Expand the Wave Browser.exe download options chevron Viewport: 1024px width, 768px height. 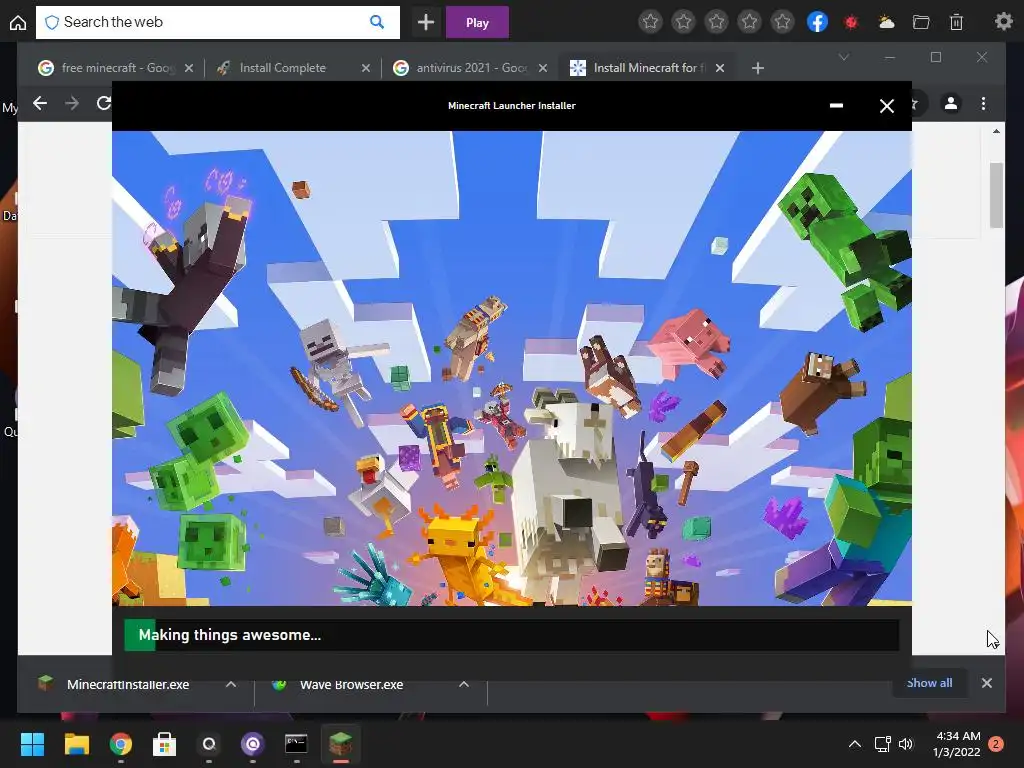tap(464, 684)
